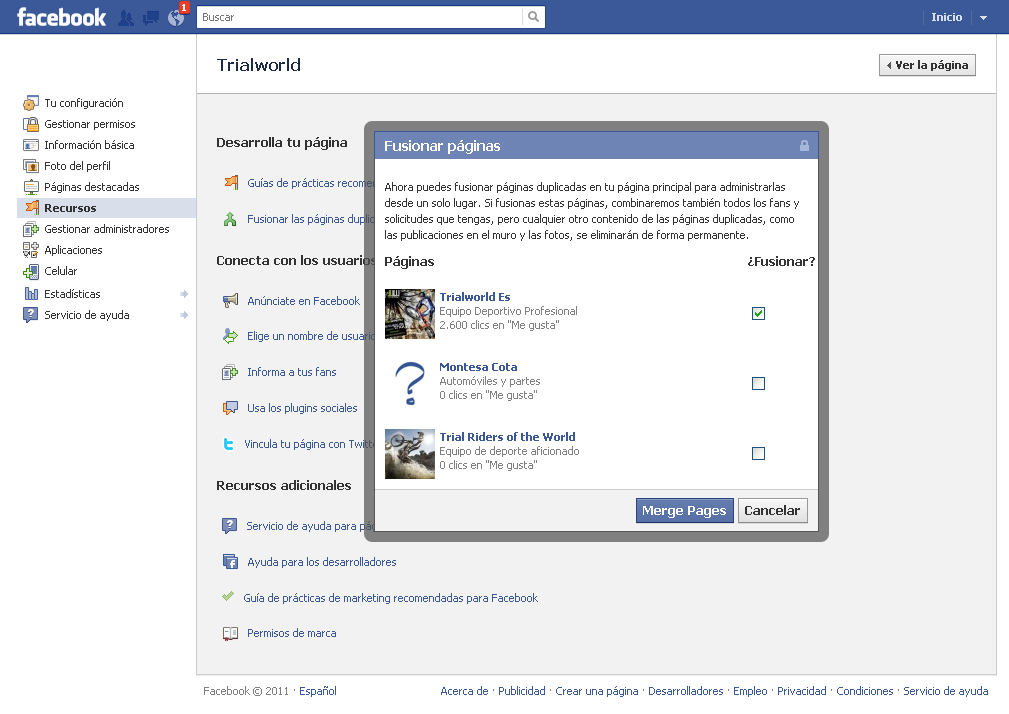The image size is (1009, 714).
Task: Open the Trialworld Es page link
Action: tap(475, 297)
